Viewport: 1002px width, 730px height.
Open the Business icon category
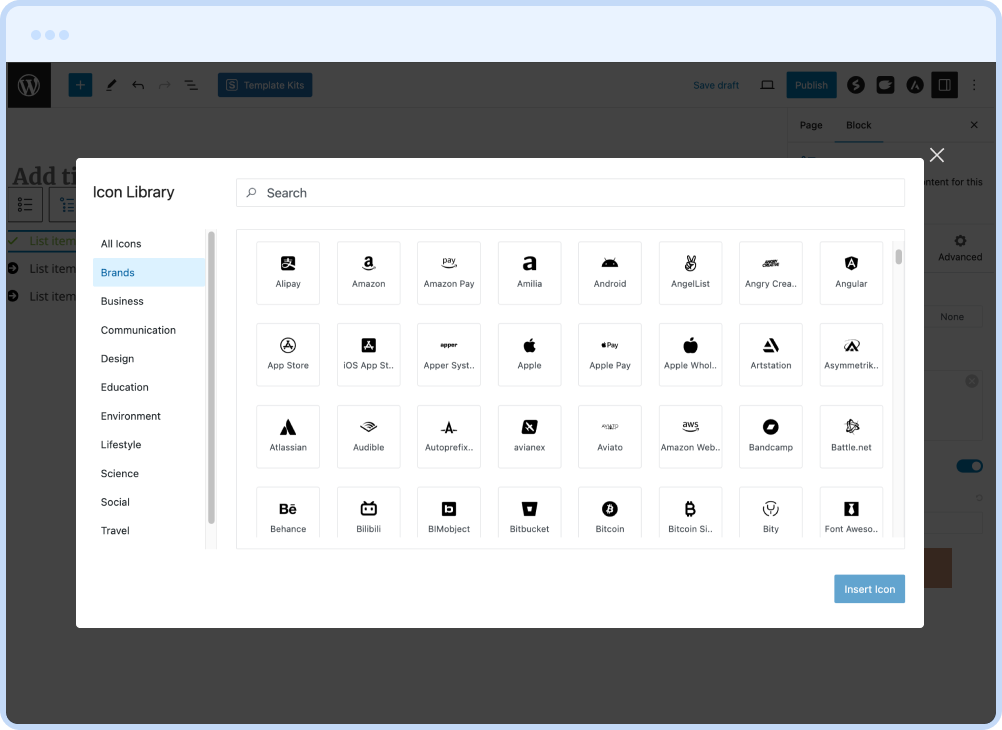click(x=149, y=301)
